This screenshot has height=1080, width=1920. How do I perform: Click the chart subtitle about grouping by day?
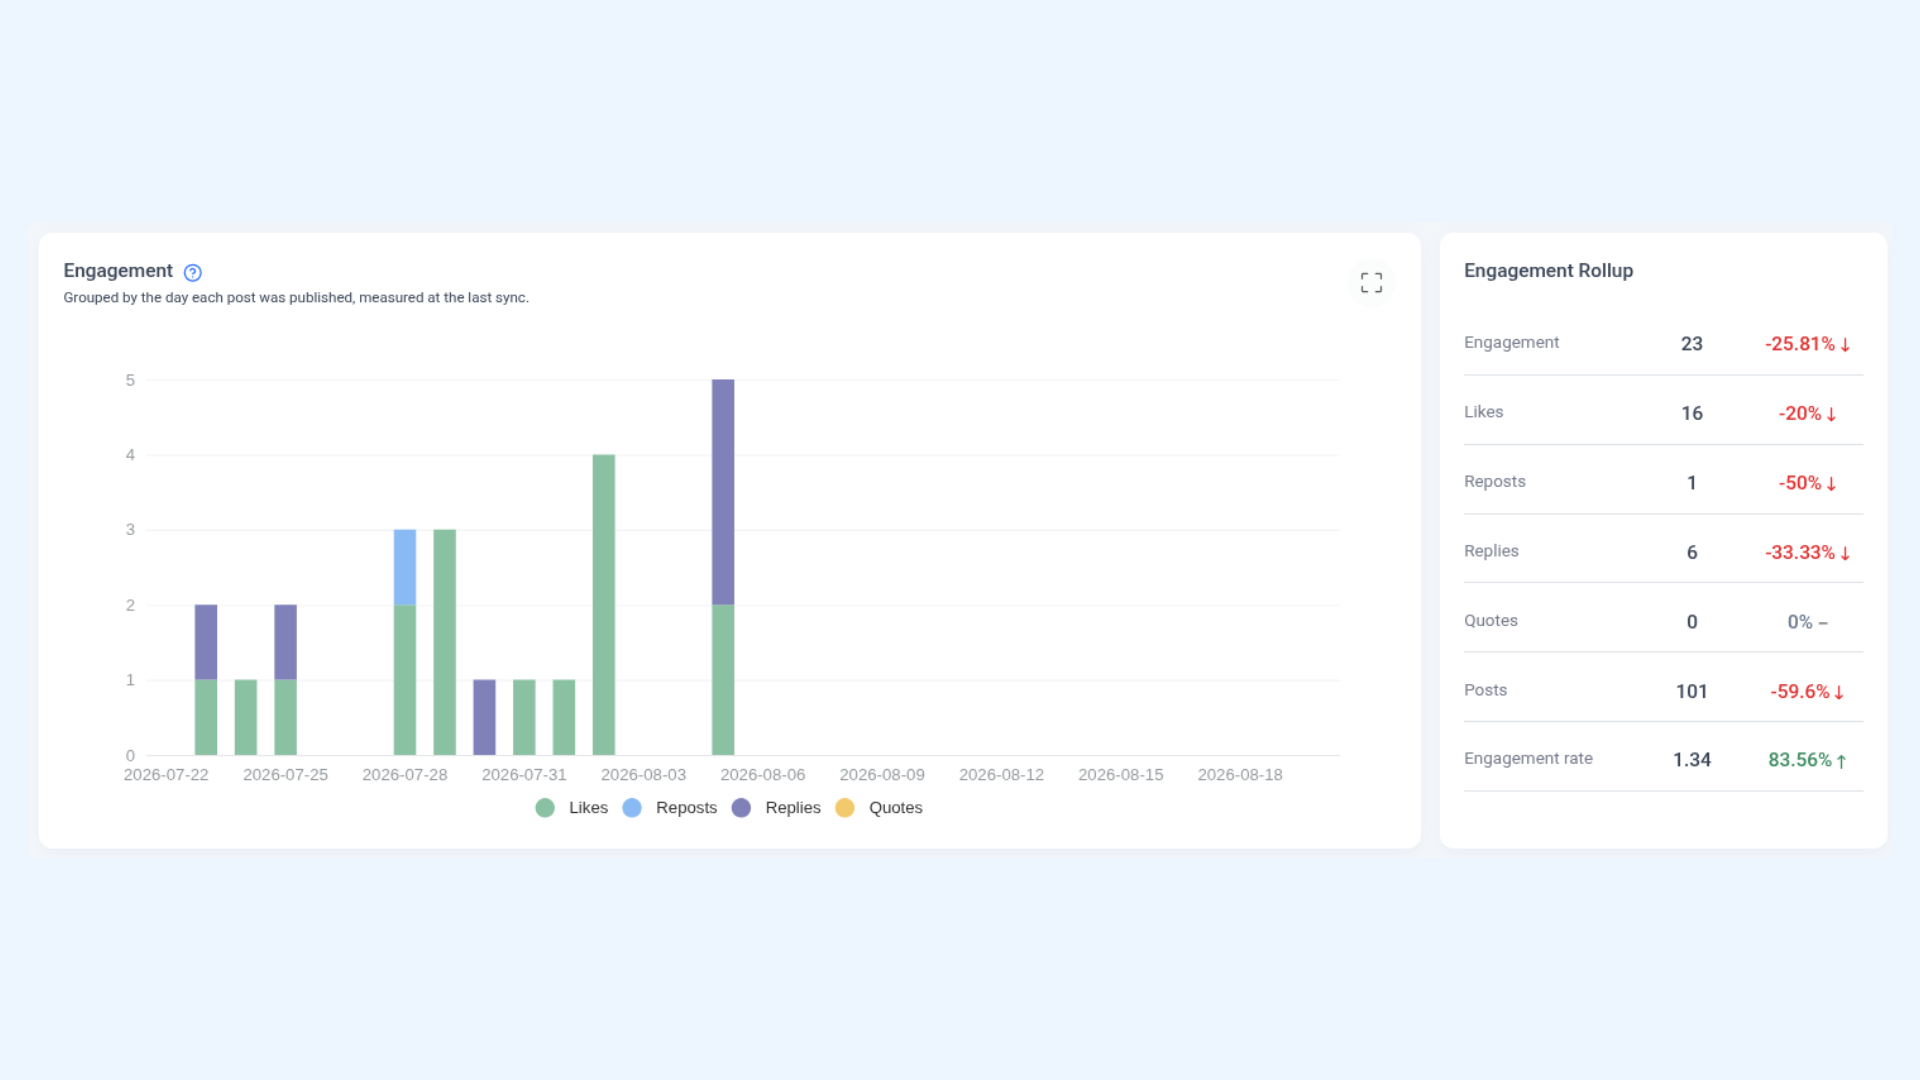296,298
